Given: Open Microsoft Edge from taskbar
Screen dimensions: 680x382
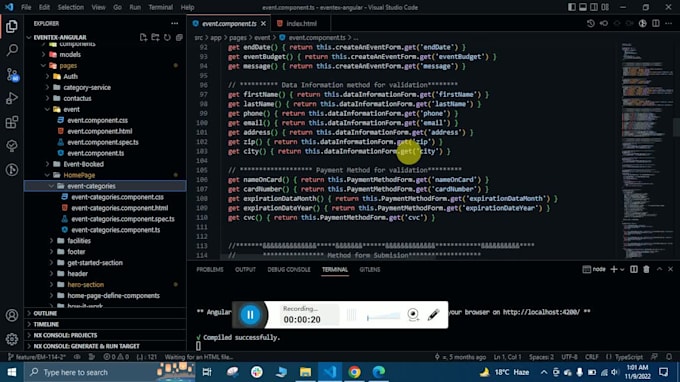Looking at the screenshot, I should (x=379, y=372).
